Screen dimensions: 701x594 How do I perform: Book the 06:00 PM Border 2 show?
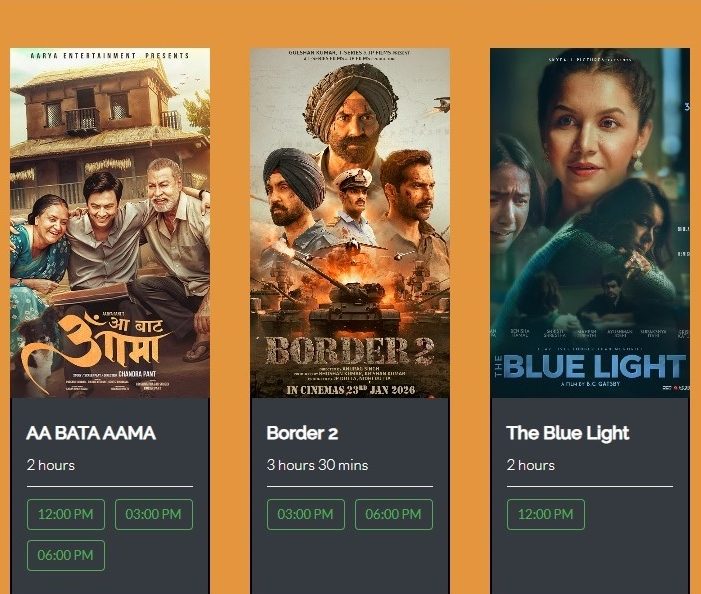click(394, 514)
